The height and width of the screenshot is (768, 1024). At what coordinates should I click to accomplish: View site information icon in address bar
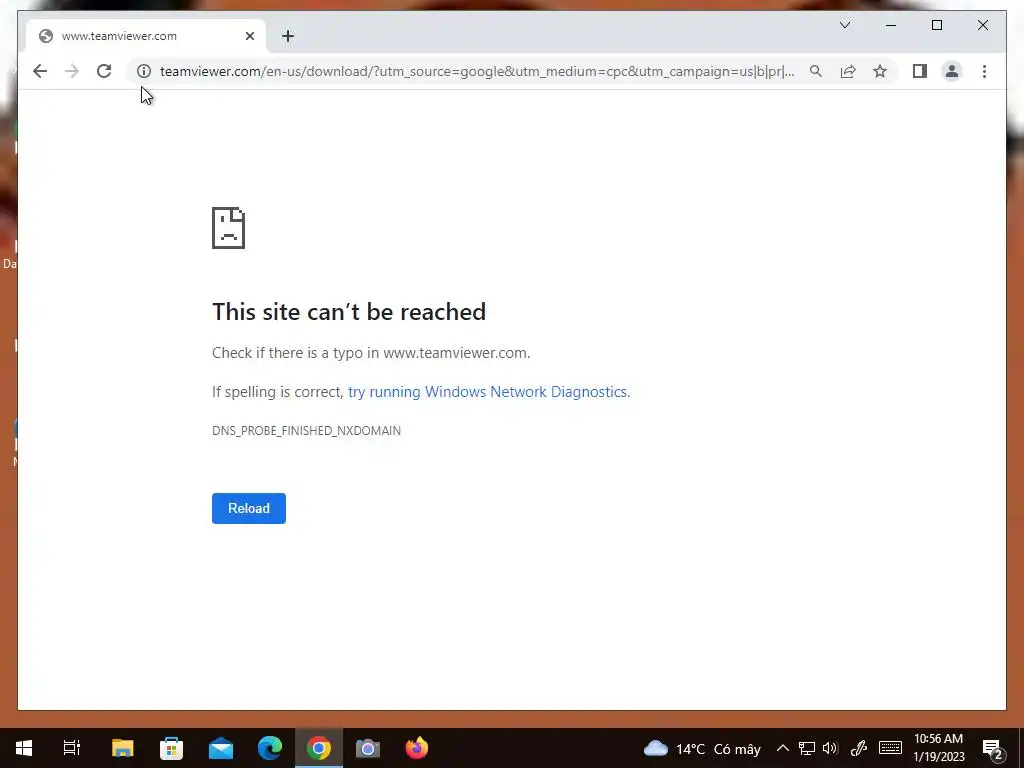[144, 71]
